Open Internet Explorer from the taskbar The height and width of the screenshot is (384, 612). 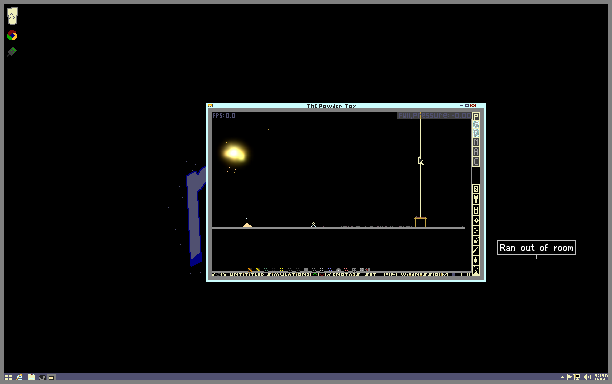click(x=19, y=377)
